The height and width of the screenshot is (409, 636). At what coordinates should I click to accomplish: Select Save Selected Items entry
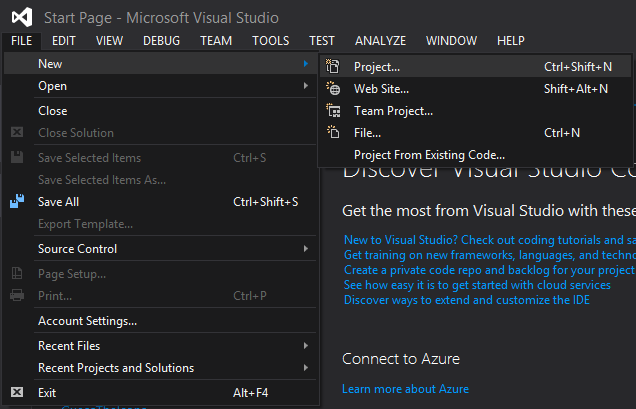pyautogui.click(x=160, y=157)
